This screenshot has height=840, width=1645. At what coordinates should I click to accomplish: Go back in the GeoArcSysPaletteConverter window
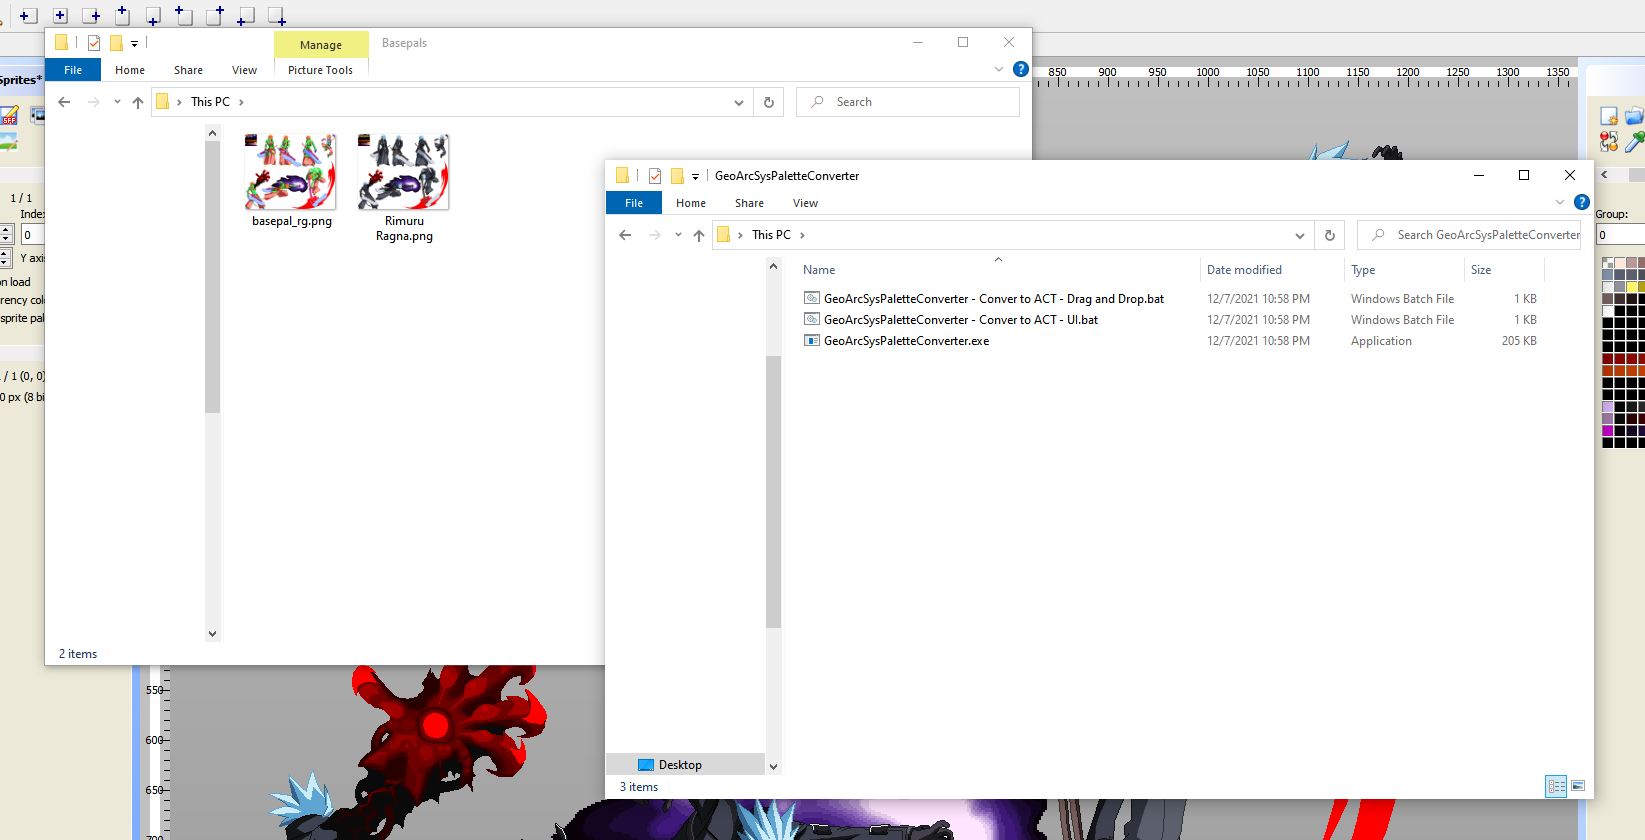coord(625,235)
